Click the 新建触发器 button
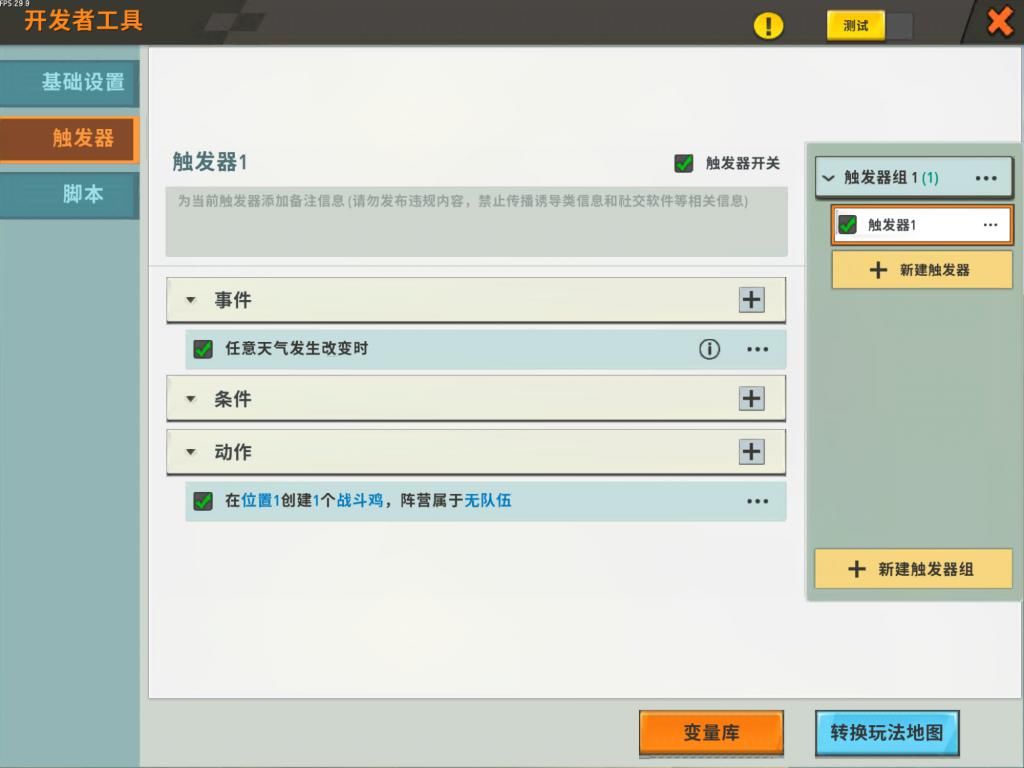The height and width of the screenshot is (768, 1024). point(919,270)
